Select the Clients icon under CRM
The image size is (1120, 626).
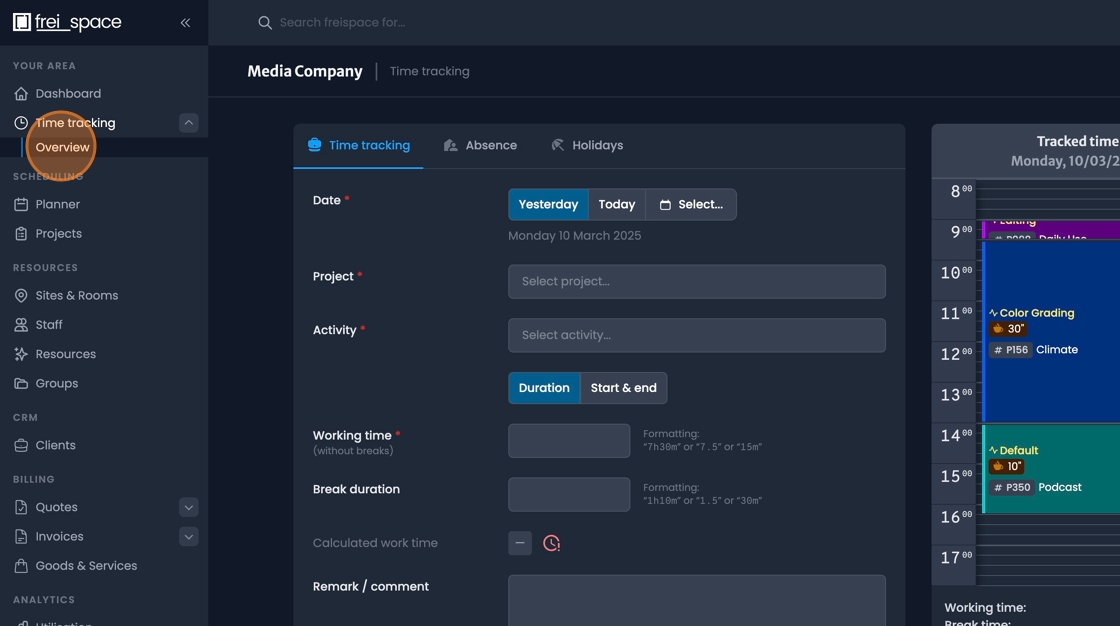23,445
